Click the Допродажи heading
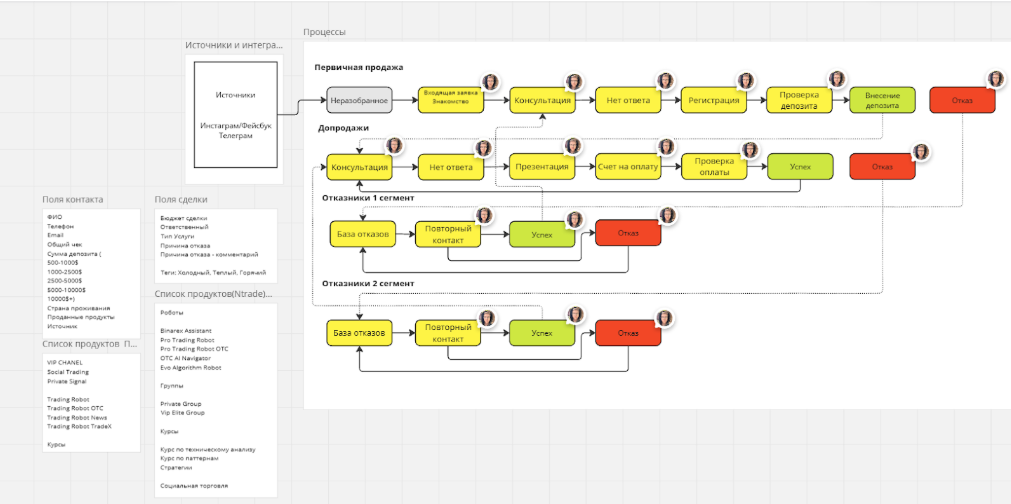 tap(343, 128)
